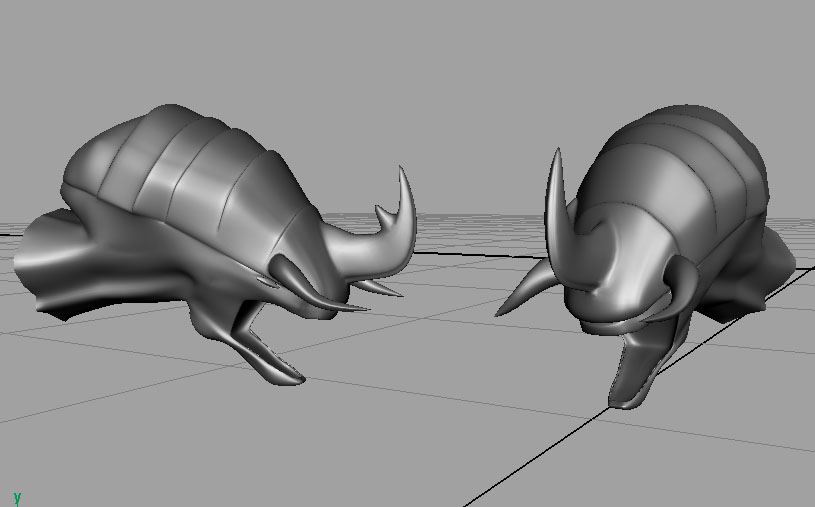Click the green Y axis indicator
The height and width of the screenshot is (507, 815).
17,499
